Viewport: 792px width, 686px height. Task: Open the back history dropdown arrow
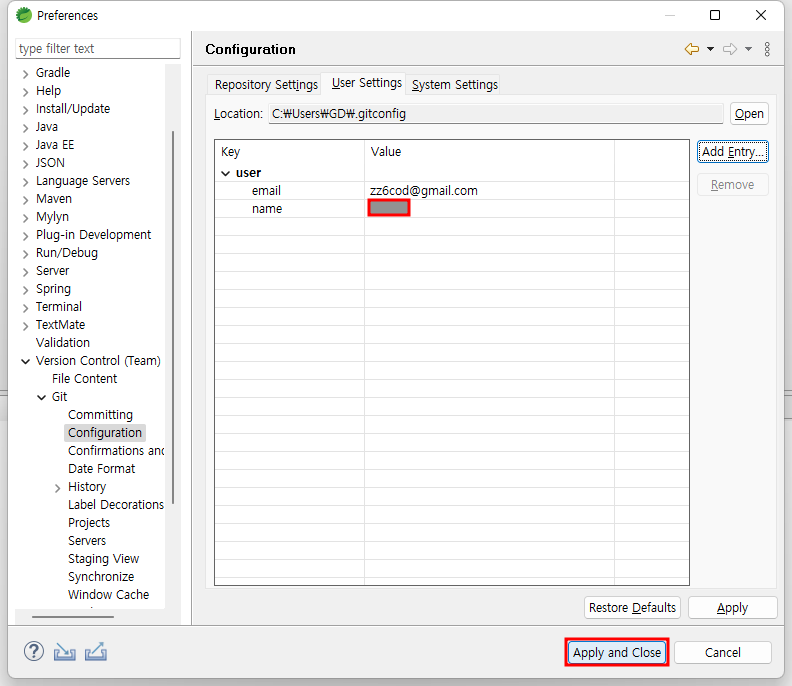(710, 49)
